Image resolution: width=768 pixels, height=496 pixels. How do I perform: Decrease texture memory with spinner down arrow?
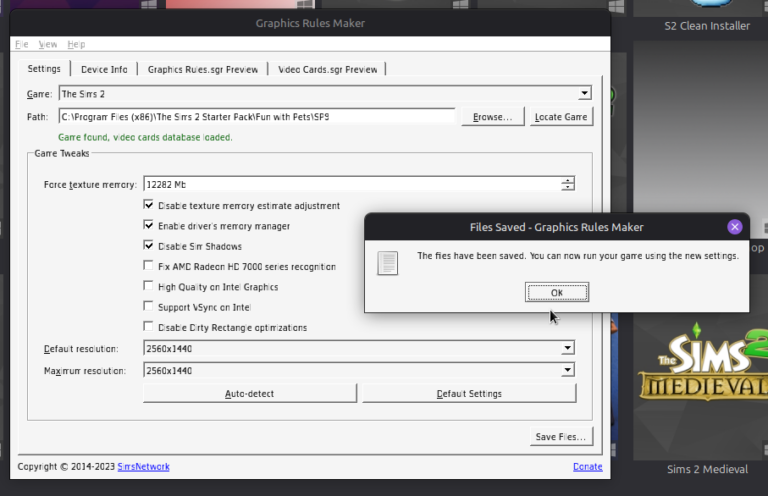click(568, 188)
